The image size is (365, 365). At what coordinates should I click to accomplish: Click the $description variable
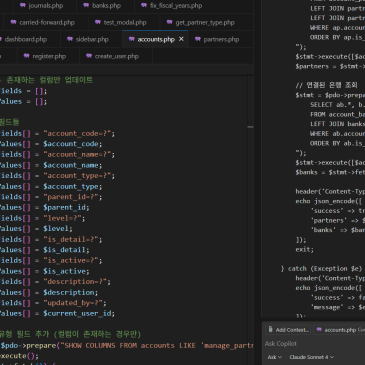coord(70,292)
